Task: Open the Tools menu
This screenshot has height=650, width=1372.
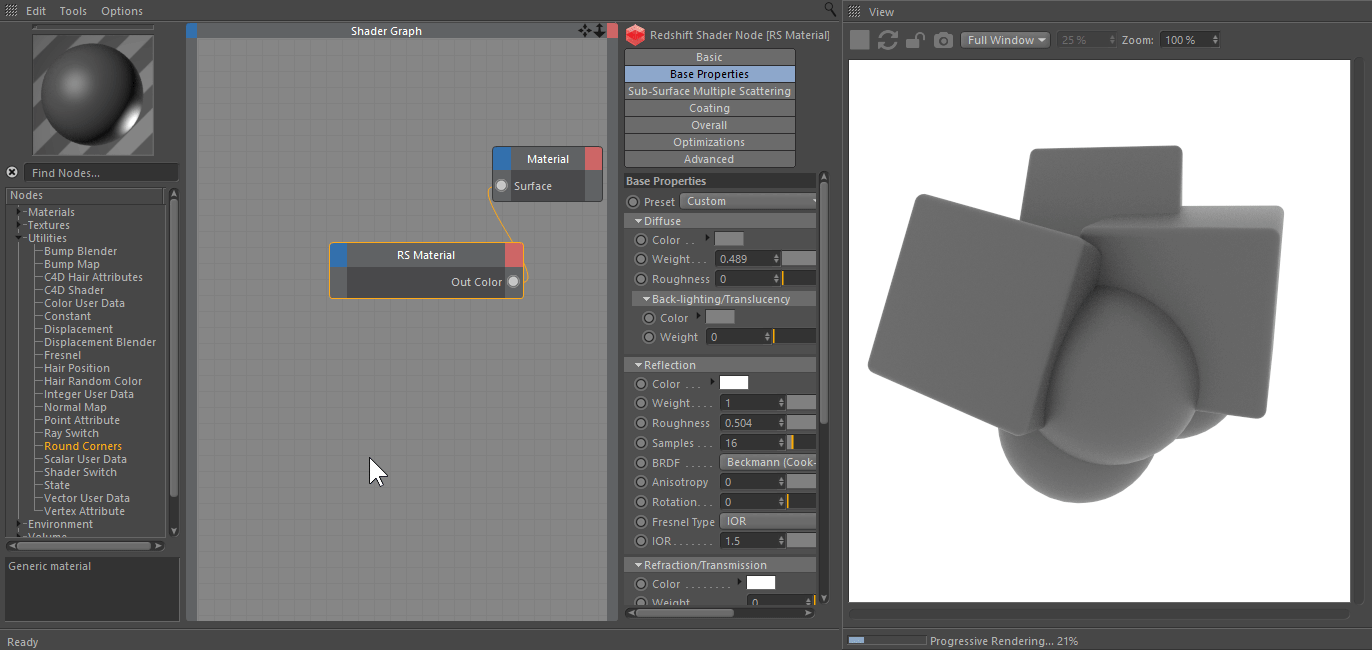Action: (x=73, y=11)
